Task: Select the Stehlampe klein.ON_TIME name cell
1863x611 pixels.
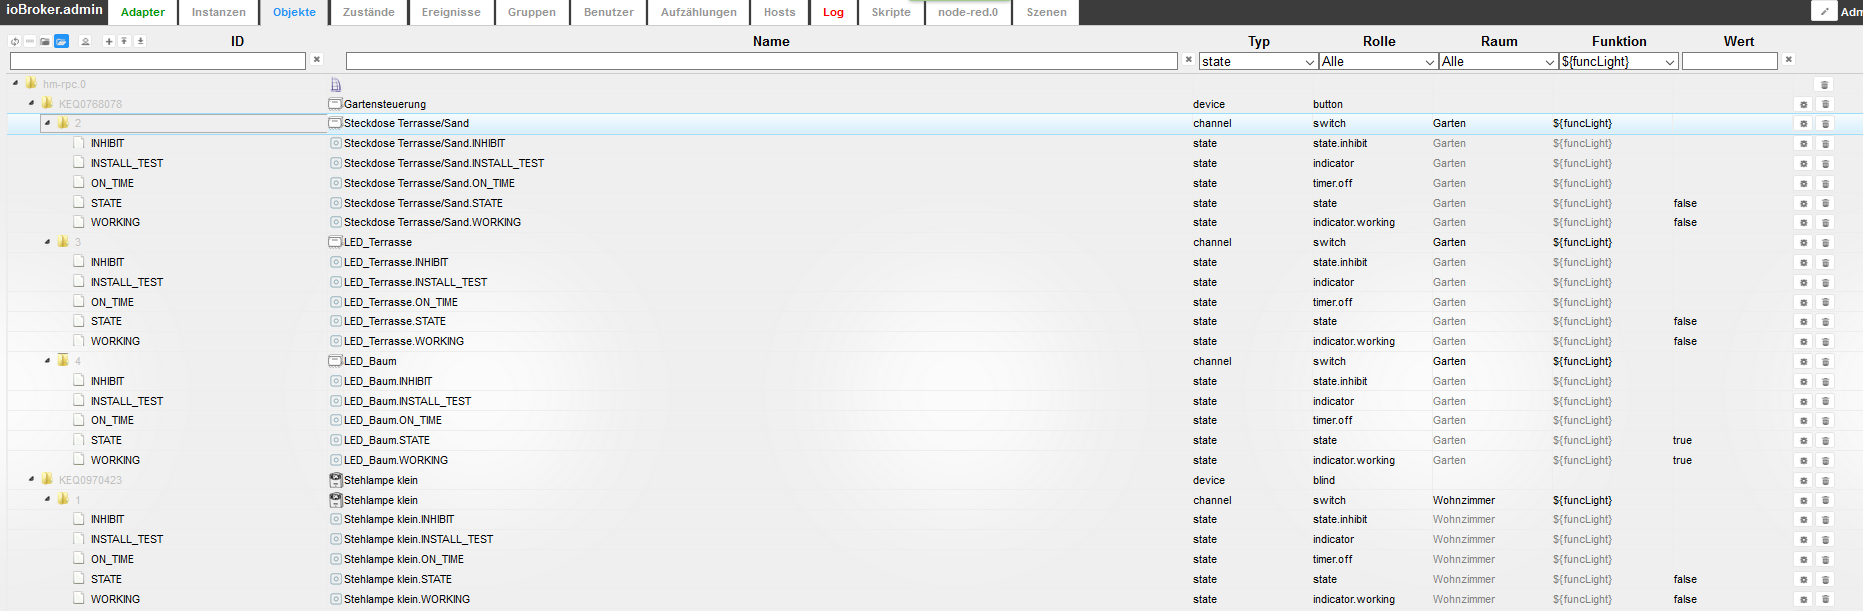Action: (404, 559)
